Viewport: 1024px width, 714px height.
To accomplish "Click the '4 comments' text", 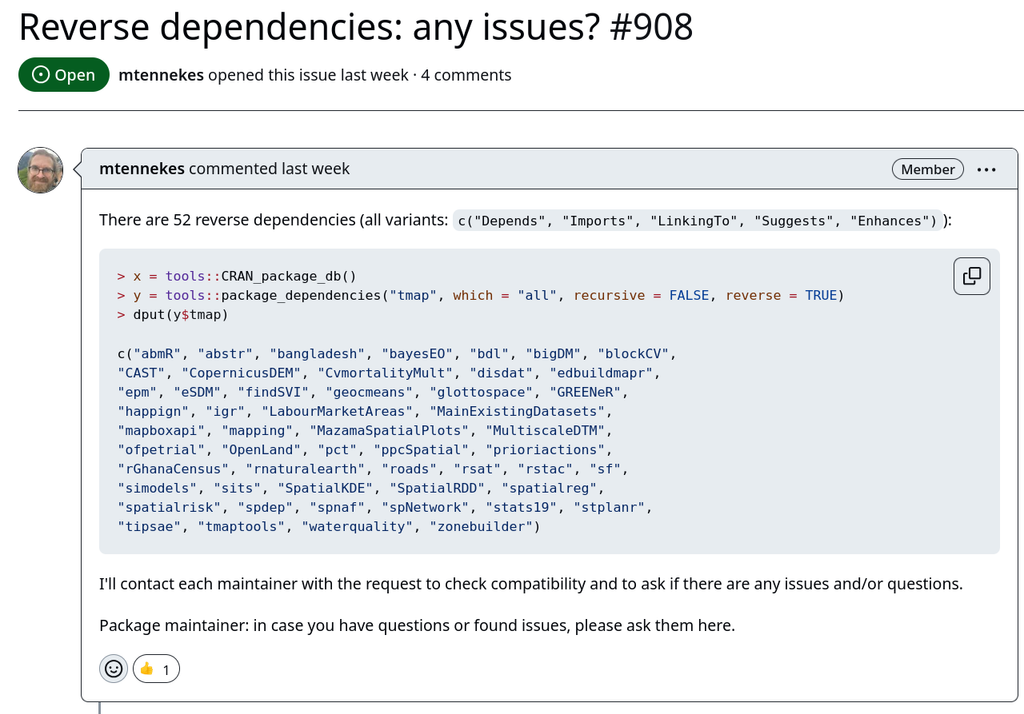I will coord(466,75).
